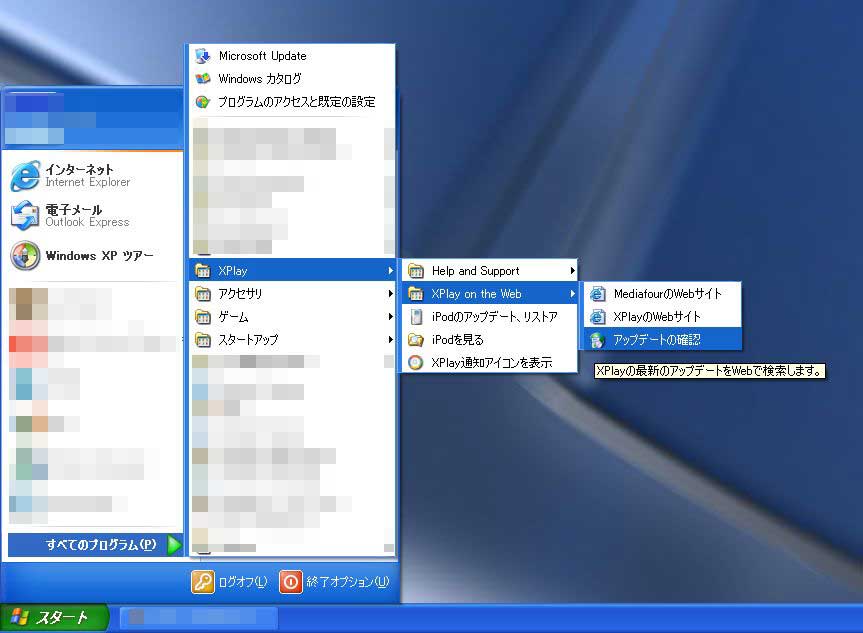
Task: Click the スタートアップ folder icon
Action: [x=203, y=340]
